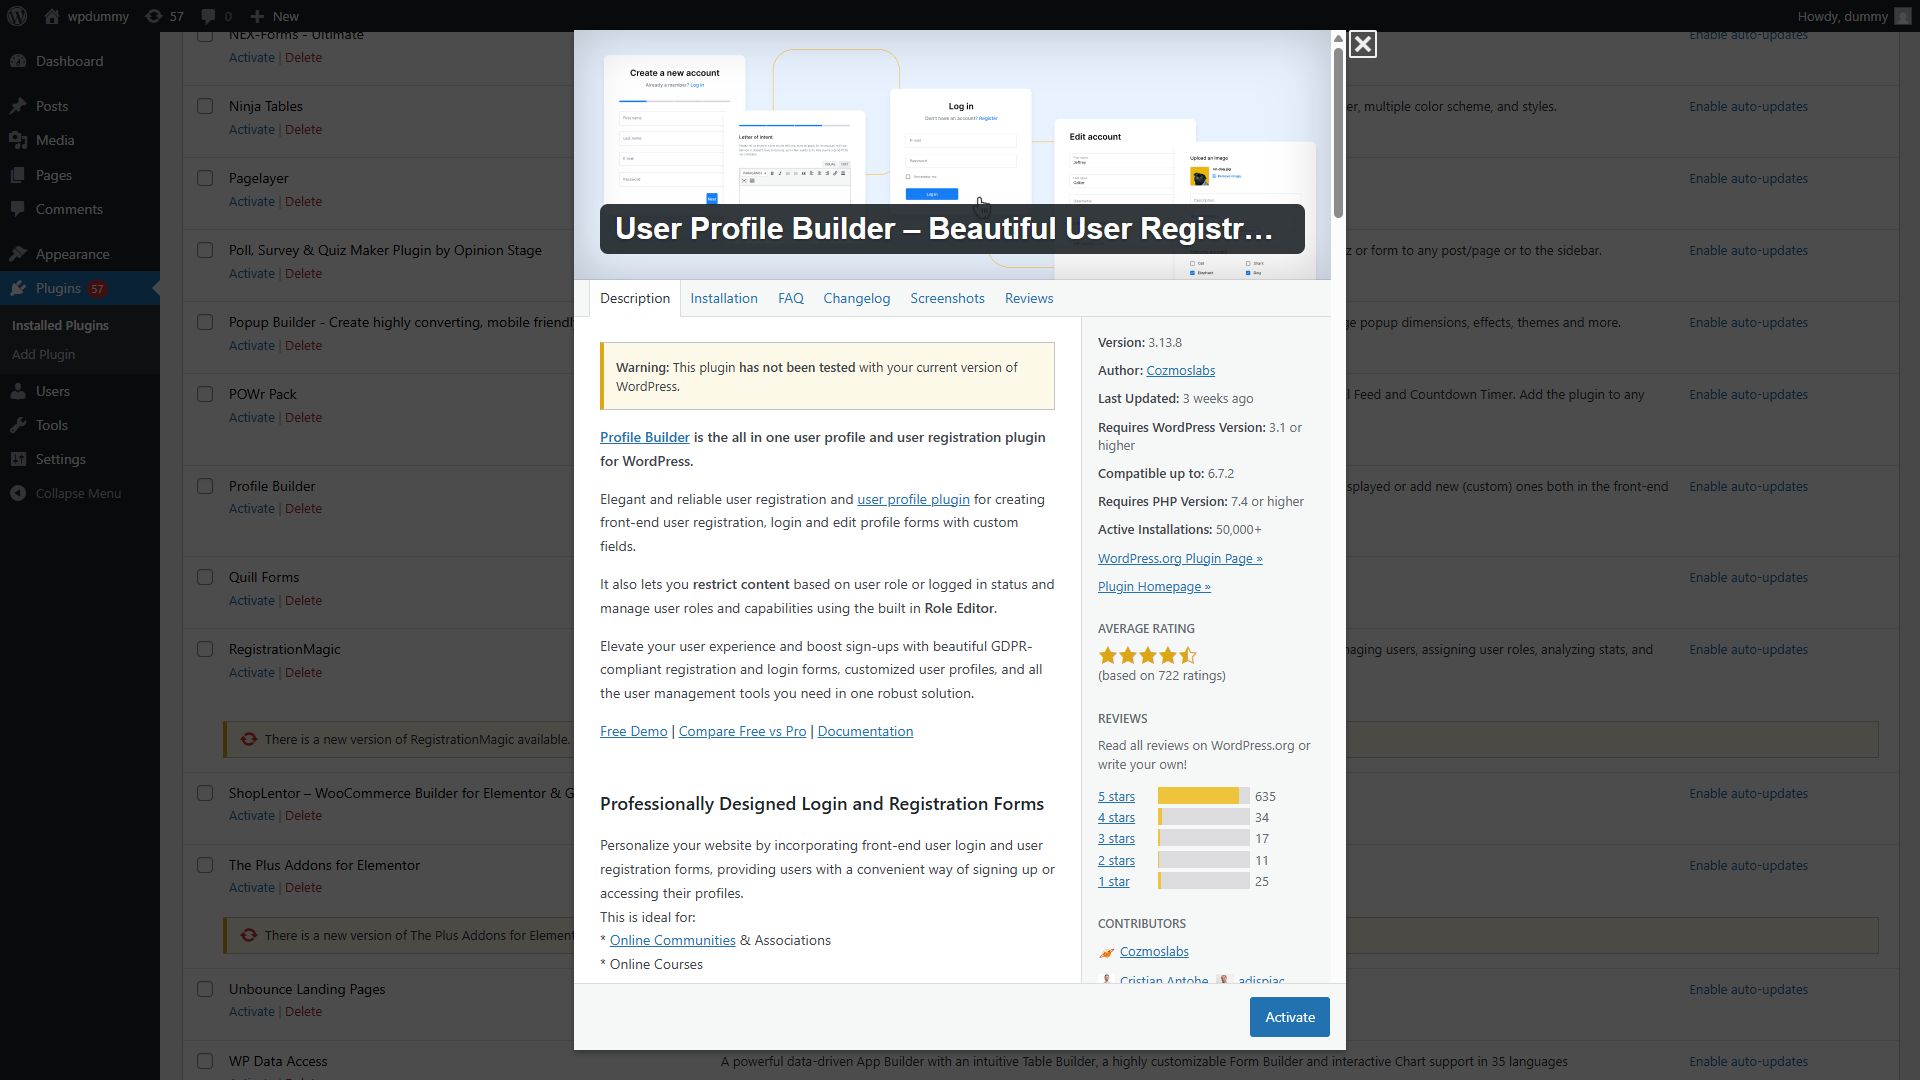
Task: Click the Settings icon in sidebar
Action: 18,459
